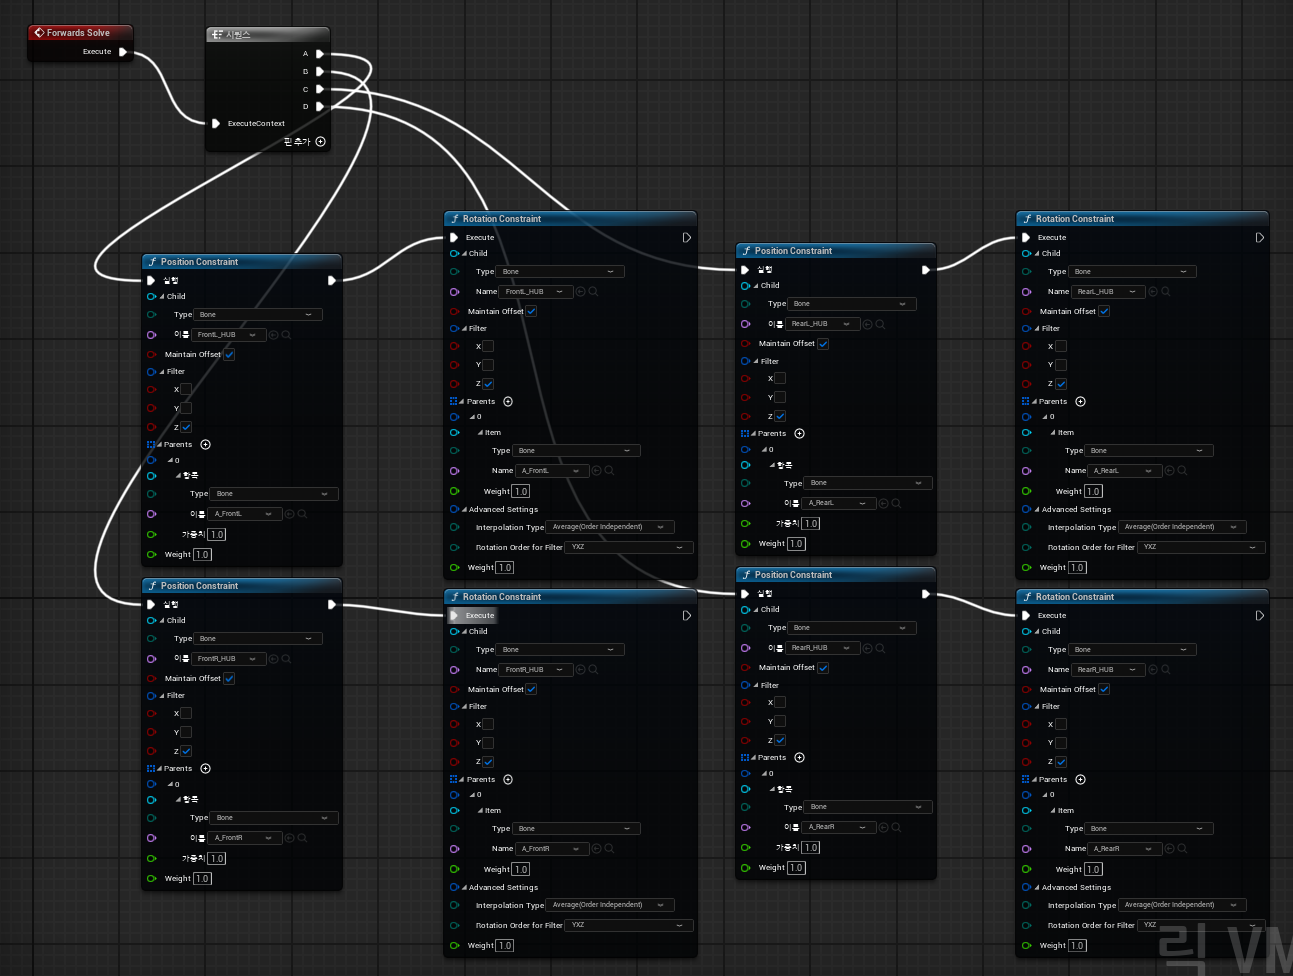Click use-selected arrow beside RearR_HUB in Position Constraint
Image resolution: width=1293 pixels, height=976 pixels.
pyautogui.click(x=867, y=648)
